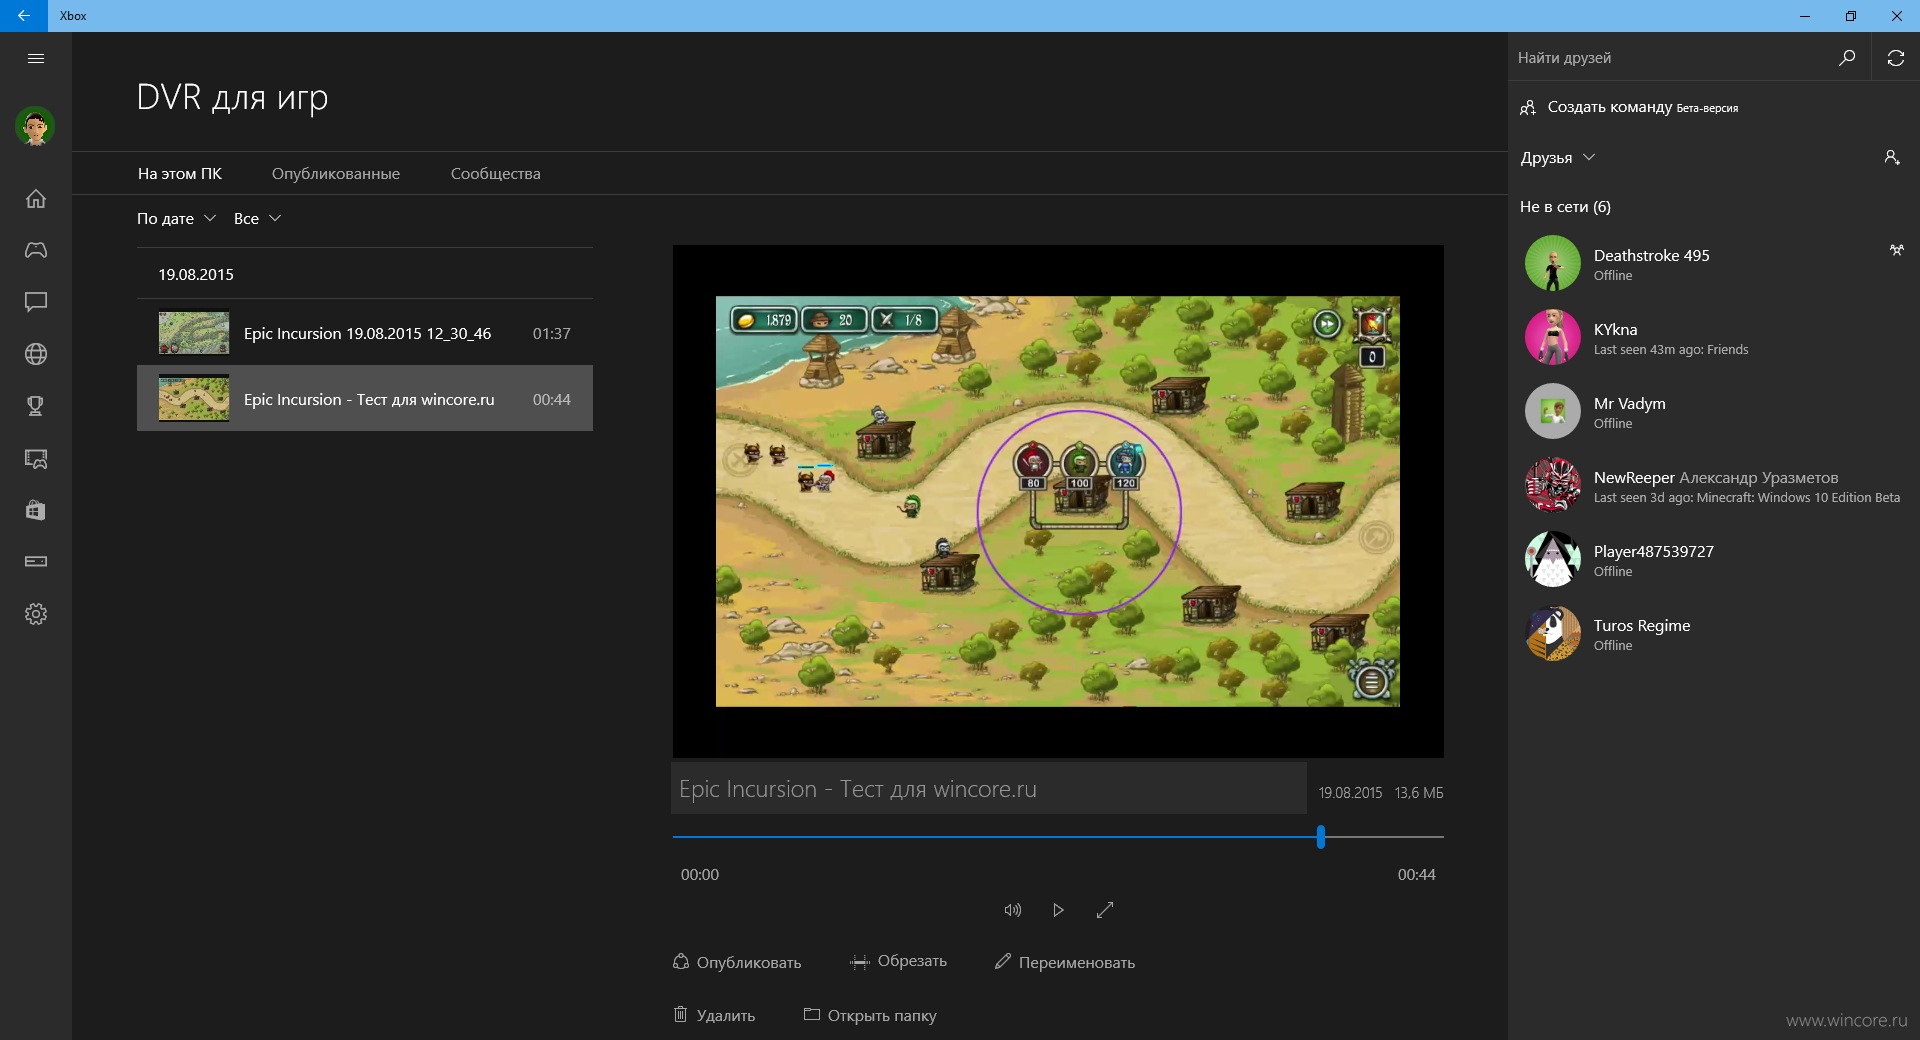Click the Не в сети (6) header

point(1565,207)
